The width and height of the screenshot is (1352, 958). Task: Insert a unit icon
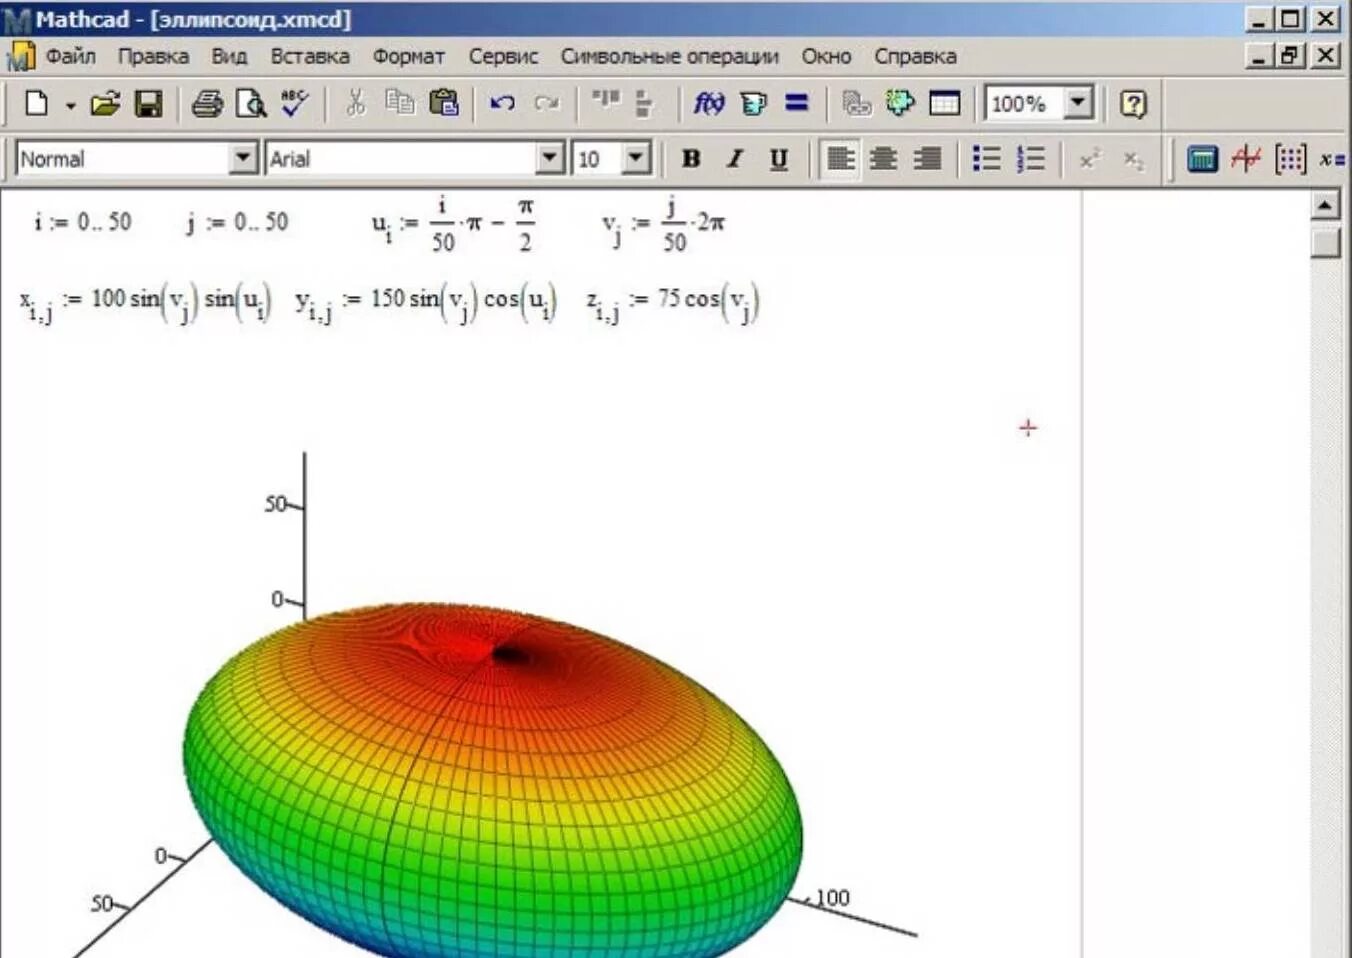pyautogui.click(x=753, y=103)
